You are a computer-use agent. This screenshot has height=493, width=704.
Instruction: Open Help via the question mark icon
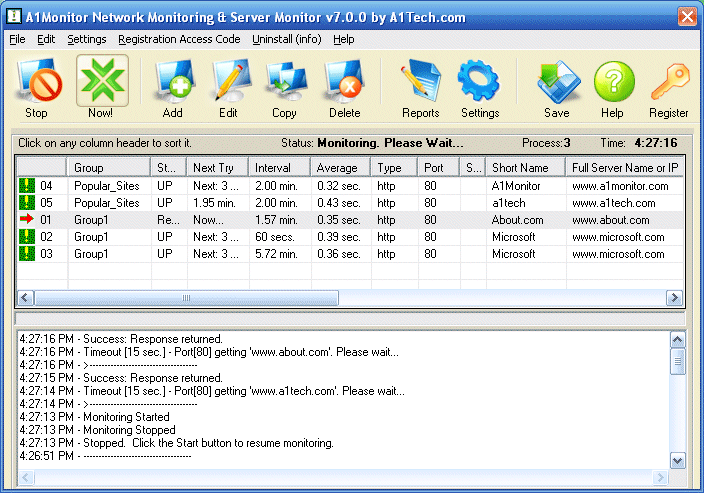pos(612,87)
